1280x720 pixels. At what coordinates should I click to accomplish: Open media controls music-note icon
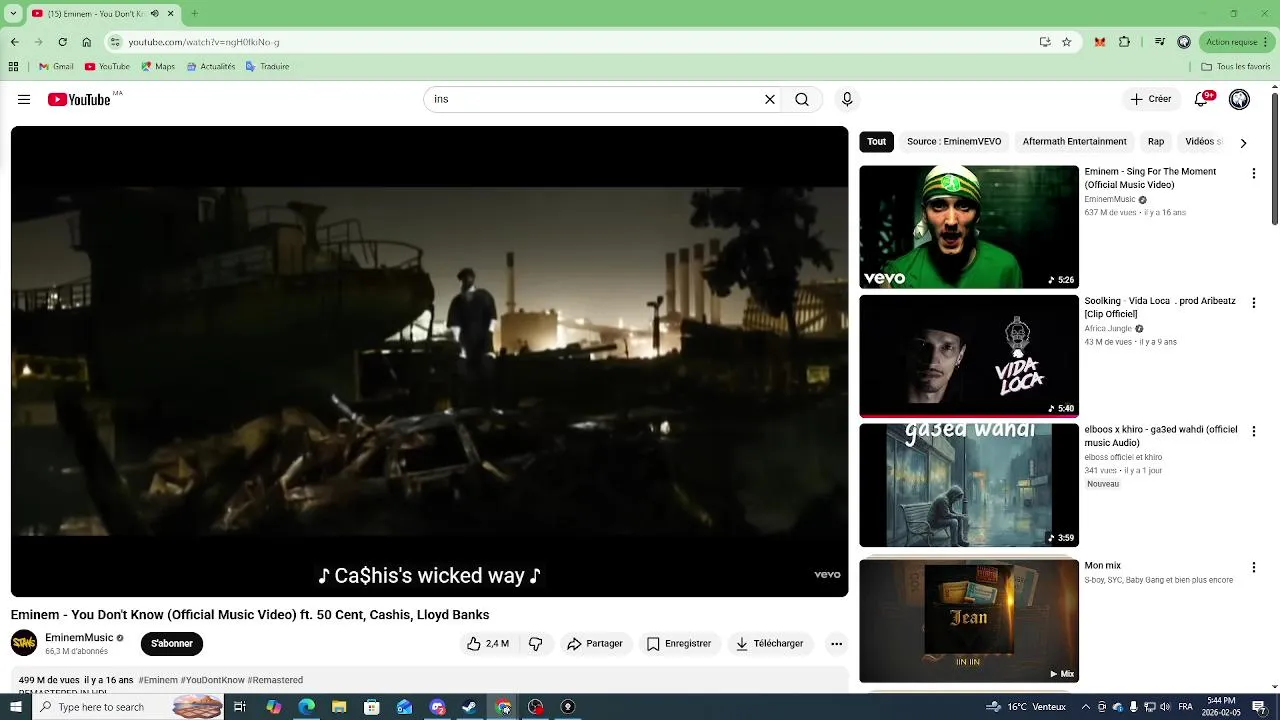1160,42
